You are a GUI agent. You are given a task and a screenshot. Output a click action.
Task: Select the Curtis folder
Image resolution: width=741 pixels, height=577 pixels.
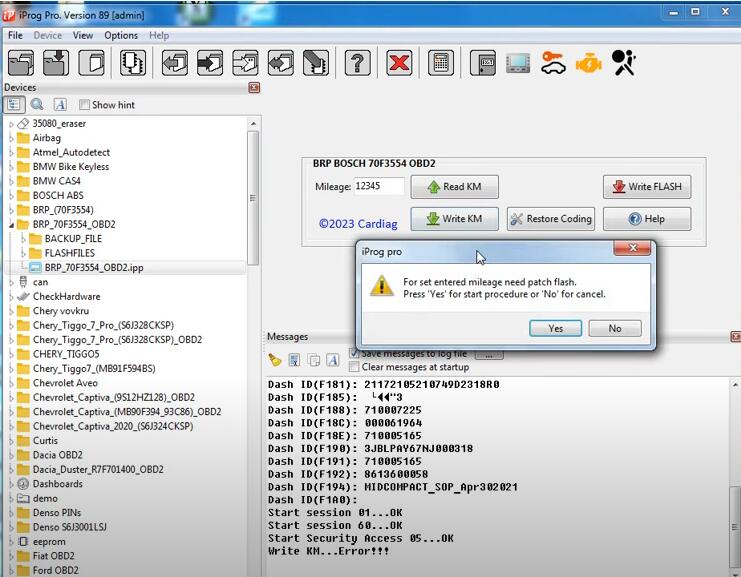pyautogui.click(x=45, y=441)
